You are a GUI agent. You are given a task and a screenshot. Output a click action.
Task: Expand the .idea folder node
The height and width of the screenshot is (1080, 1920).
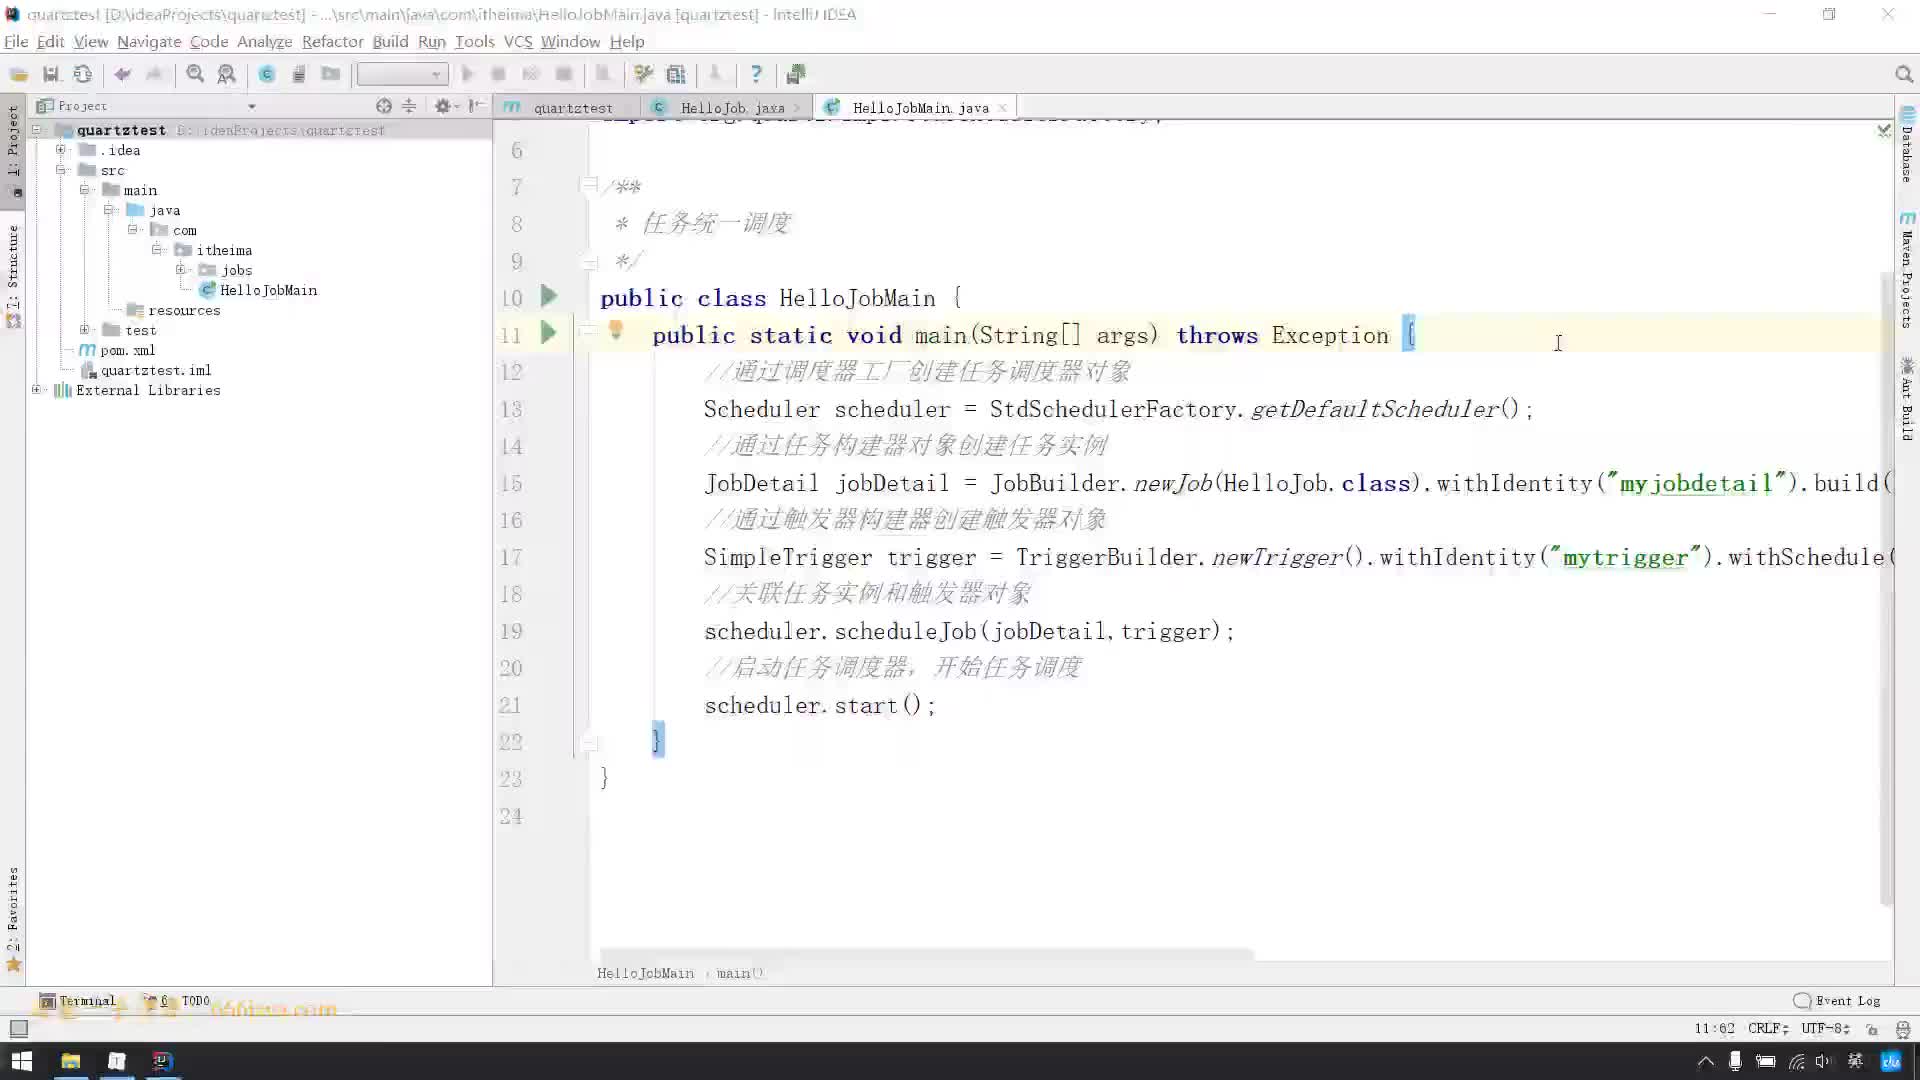point(61,150)
